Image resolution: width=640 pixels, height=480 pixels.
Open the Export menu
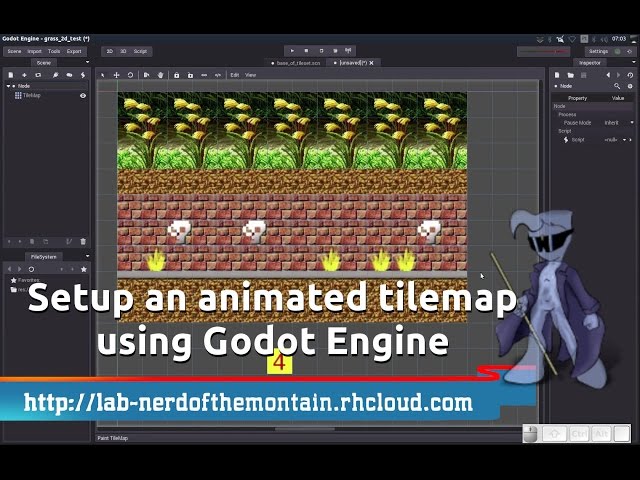[x=74, y=51]
